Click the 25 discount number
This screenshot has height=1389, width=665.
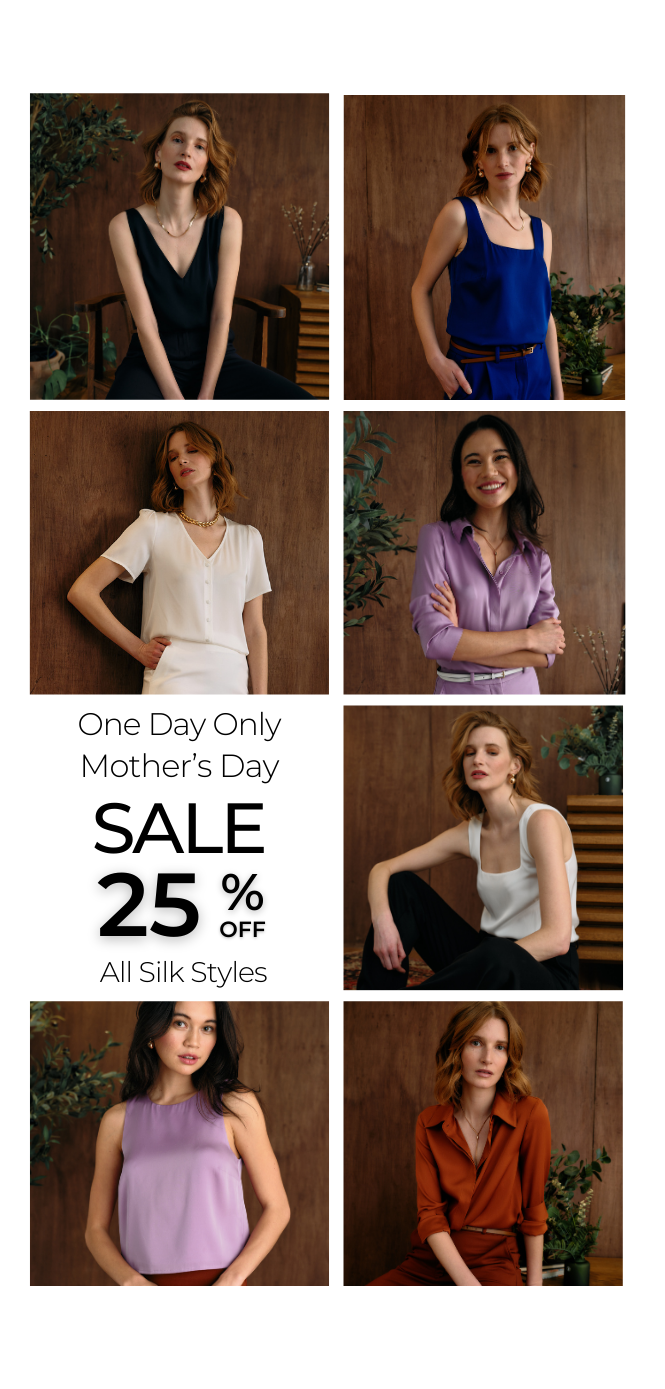149,905
